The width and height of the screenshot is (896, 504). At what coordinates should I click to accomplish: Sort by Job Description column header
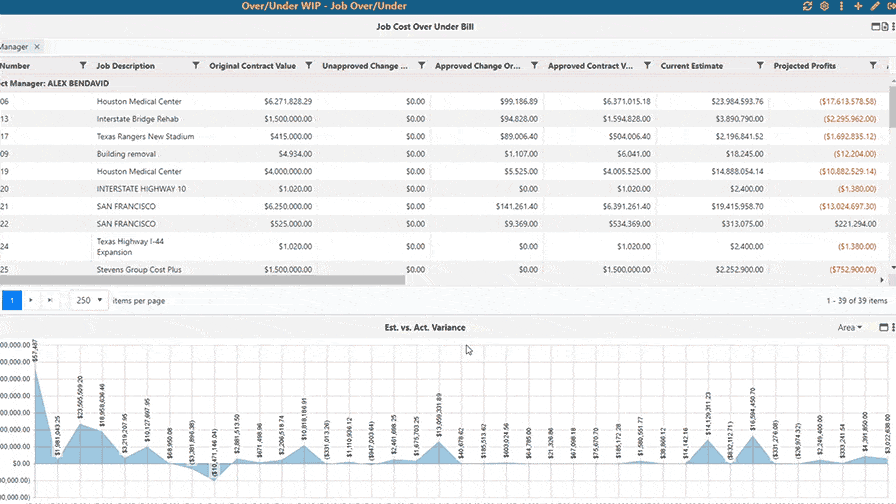tap(126, 66)
